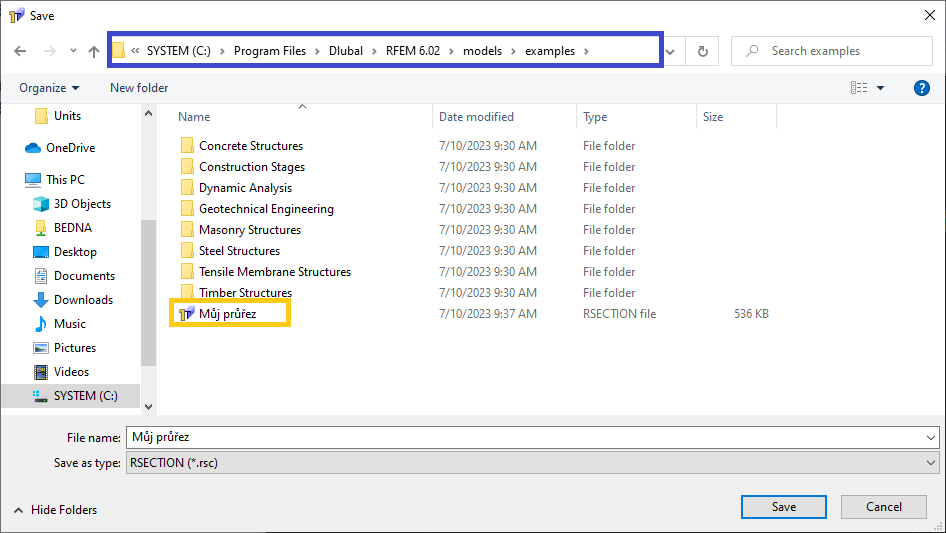The image size is (946, 533).
Task: Go up one folder level
Action: (94, 51)
